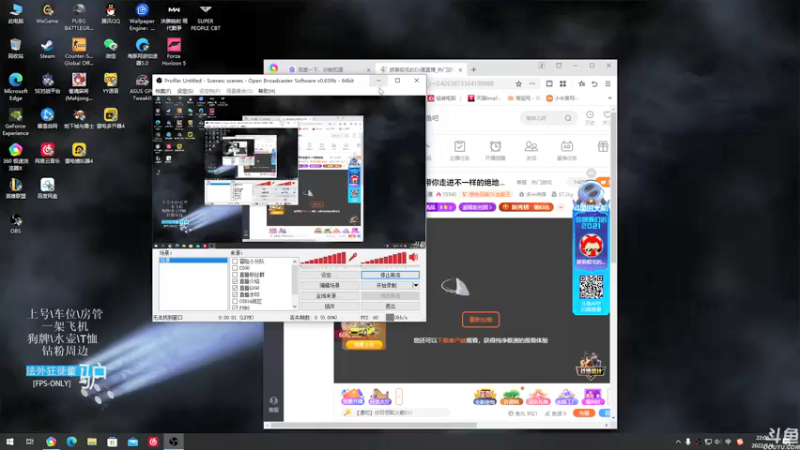Open the WeGame desktop shortcut
The image size is (800, 450).
coord(47,14)
